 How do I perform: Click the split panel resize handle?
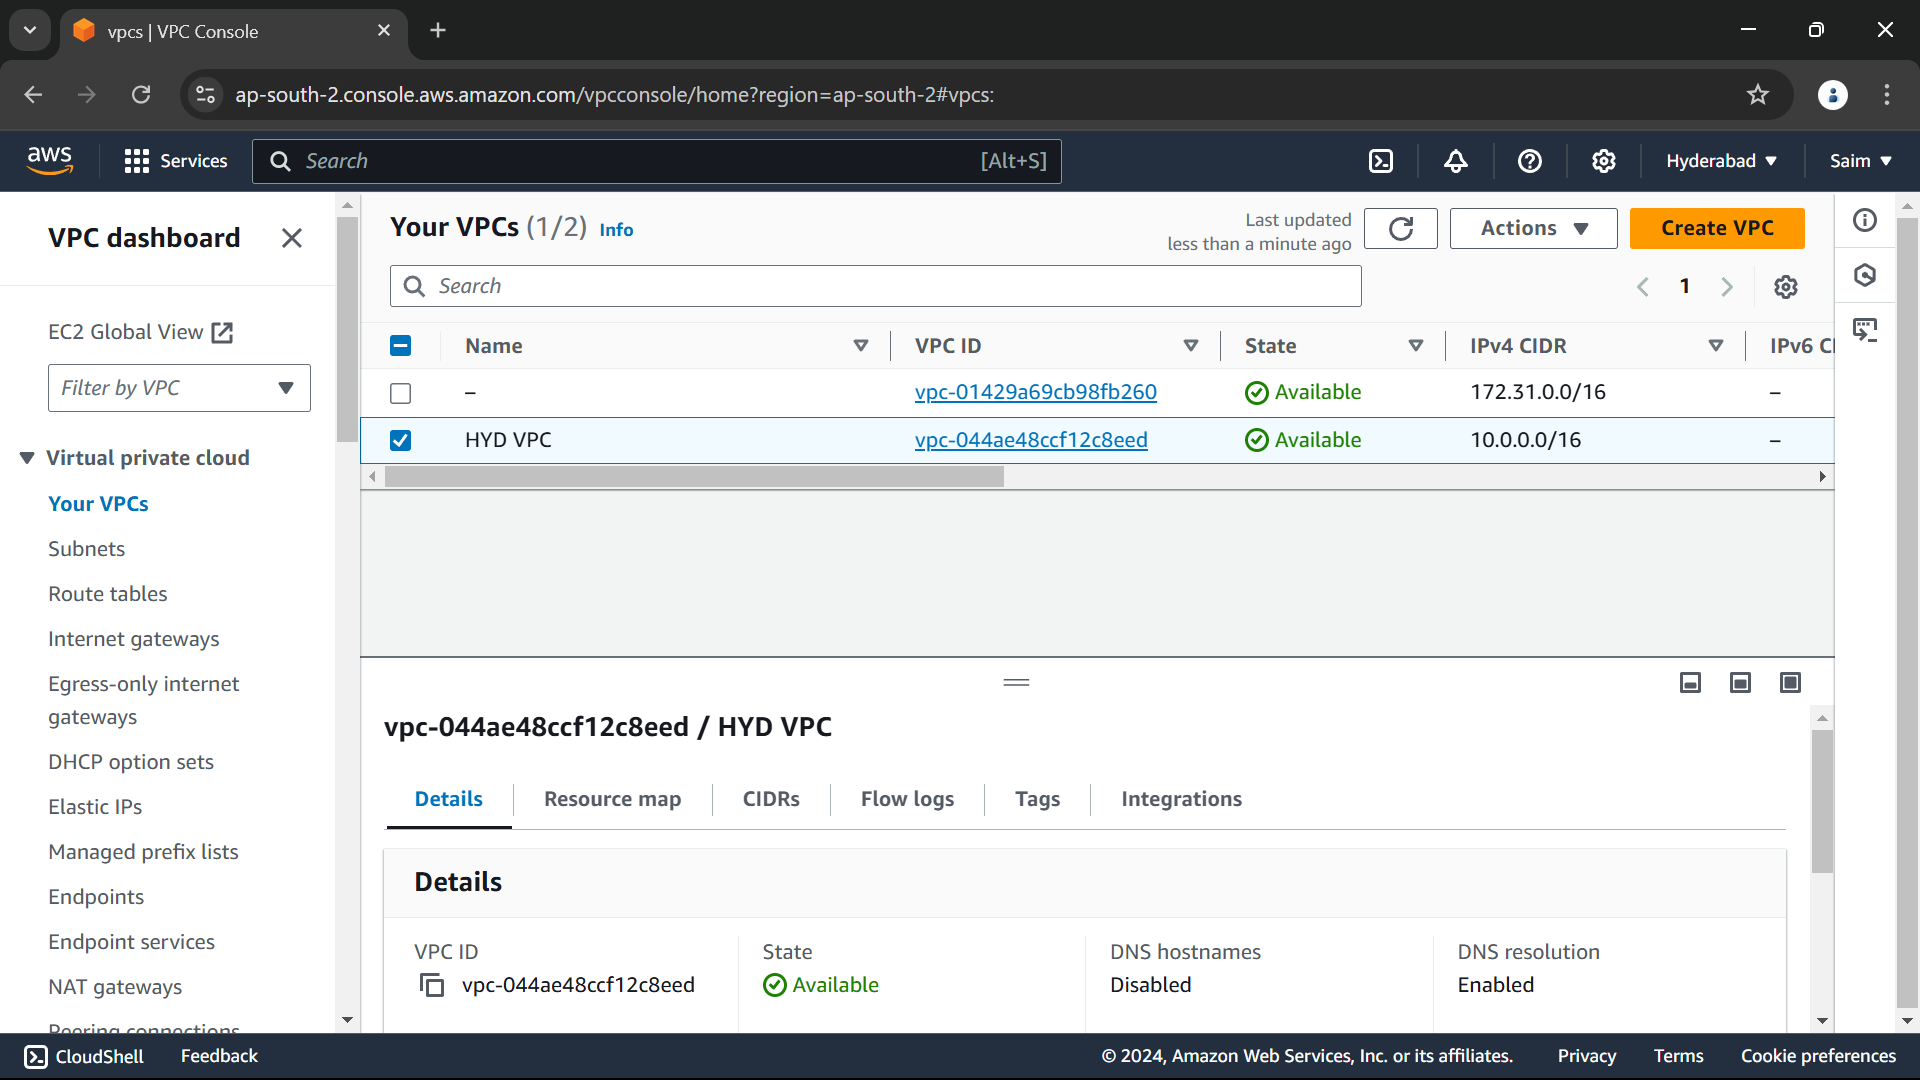pos(1016,682)
